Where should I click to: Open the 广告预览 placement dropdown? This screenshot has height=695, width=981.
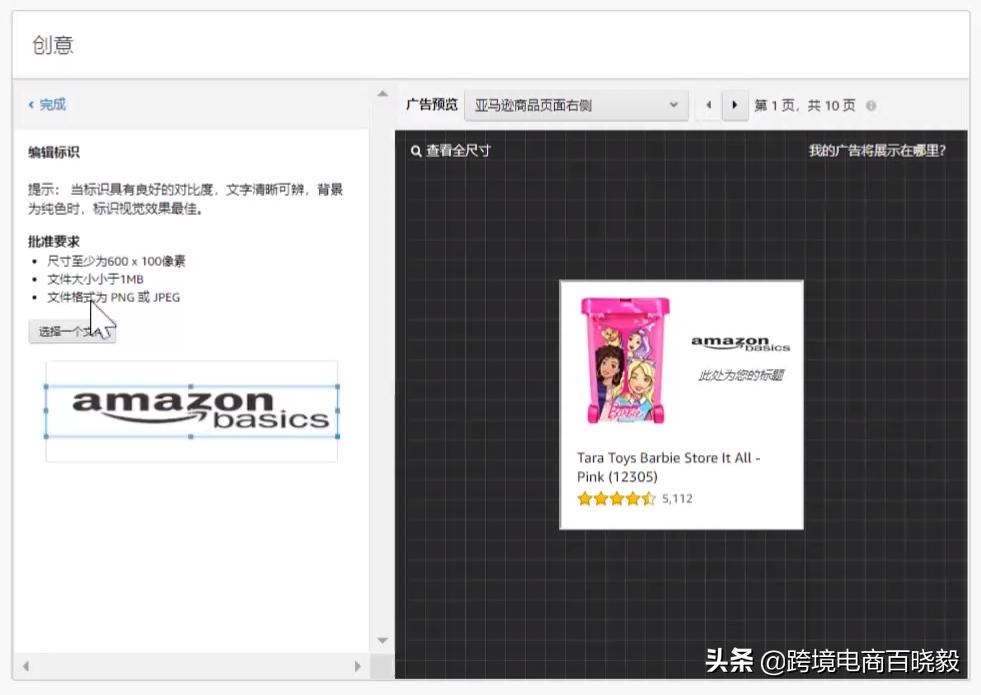(576, 105)
